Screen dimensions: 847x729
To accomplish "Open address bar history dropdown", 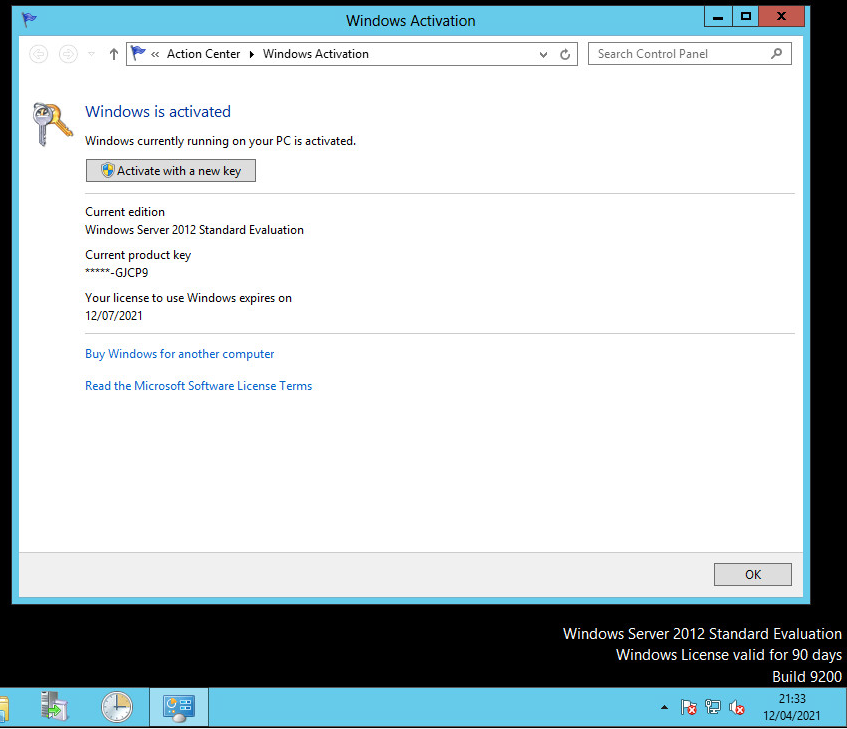I will pyautogui.click(x=543, y=55).
